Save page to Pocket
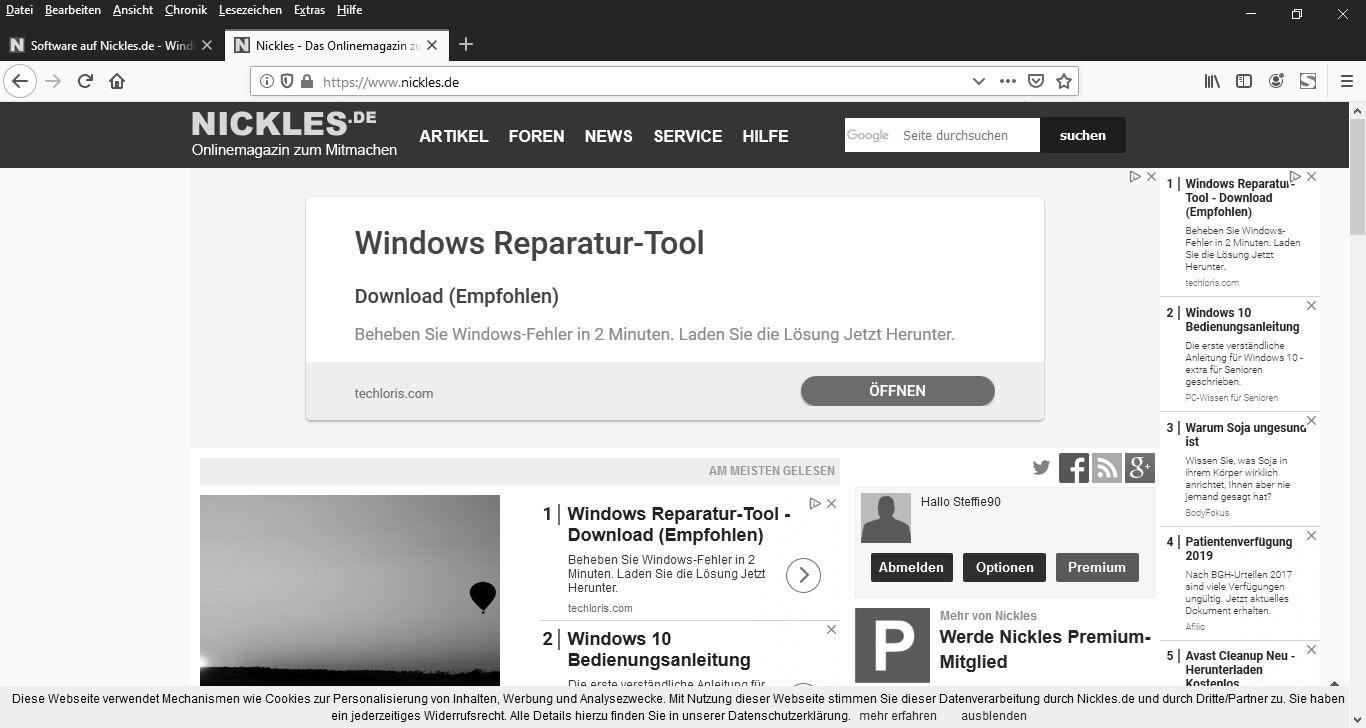The height and width of the screenshot is (728, 1366). click(x=1036, y=81)
